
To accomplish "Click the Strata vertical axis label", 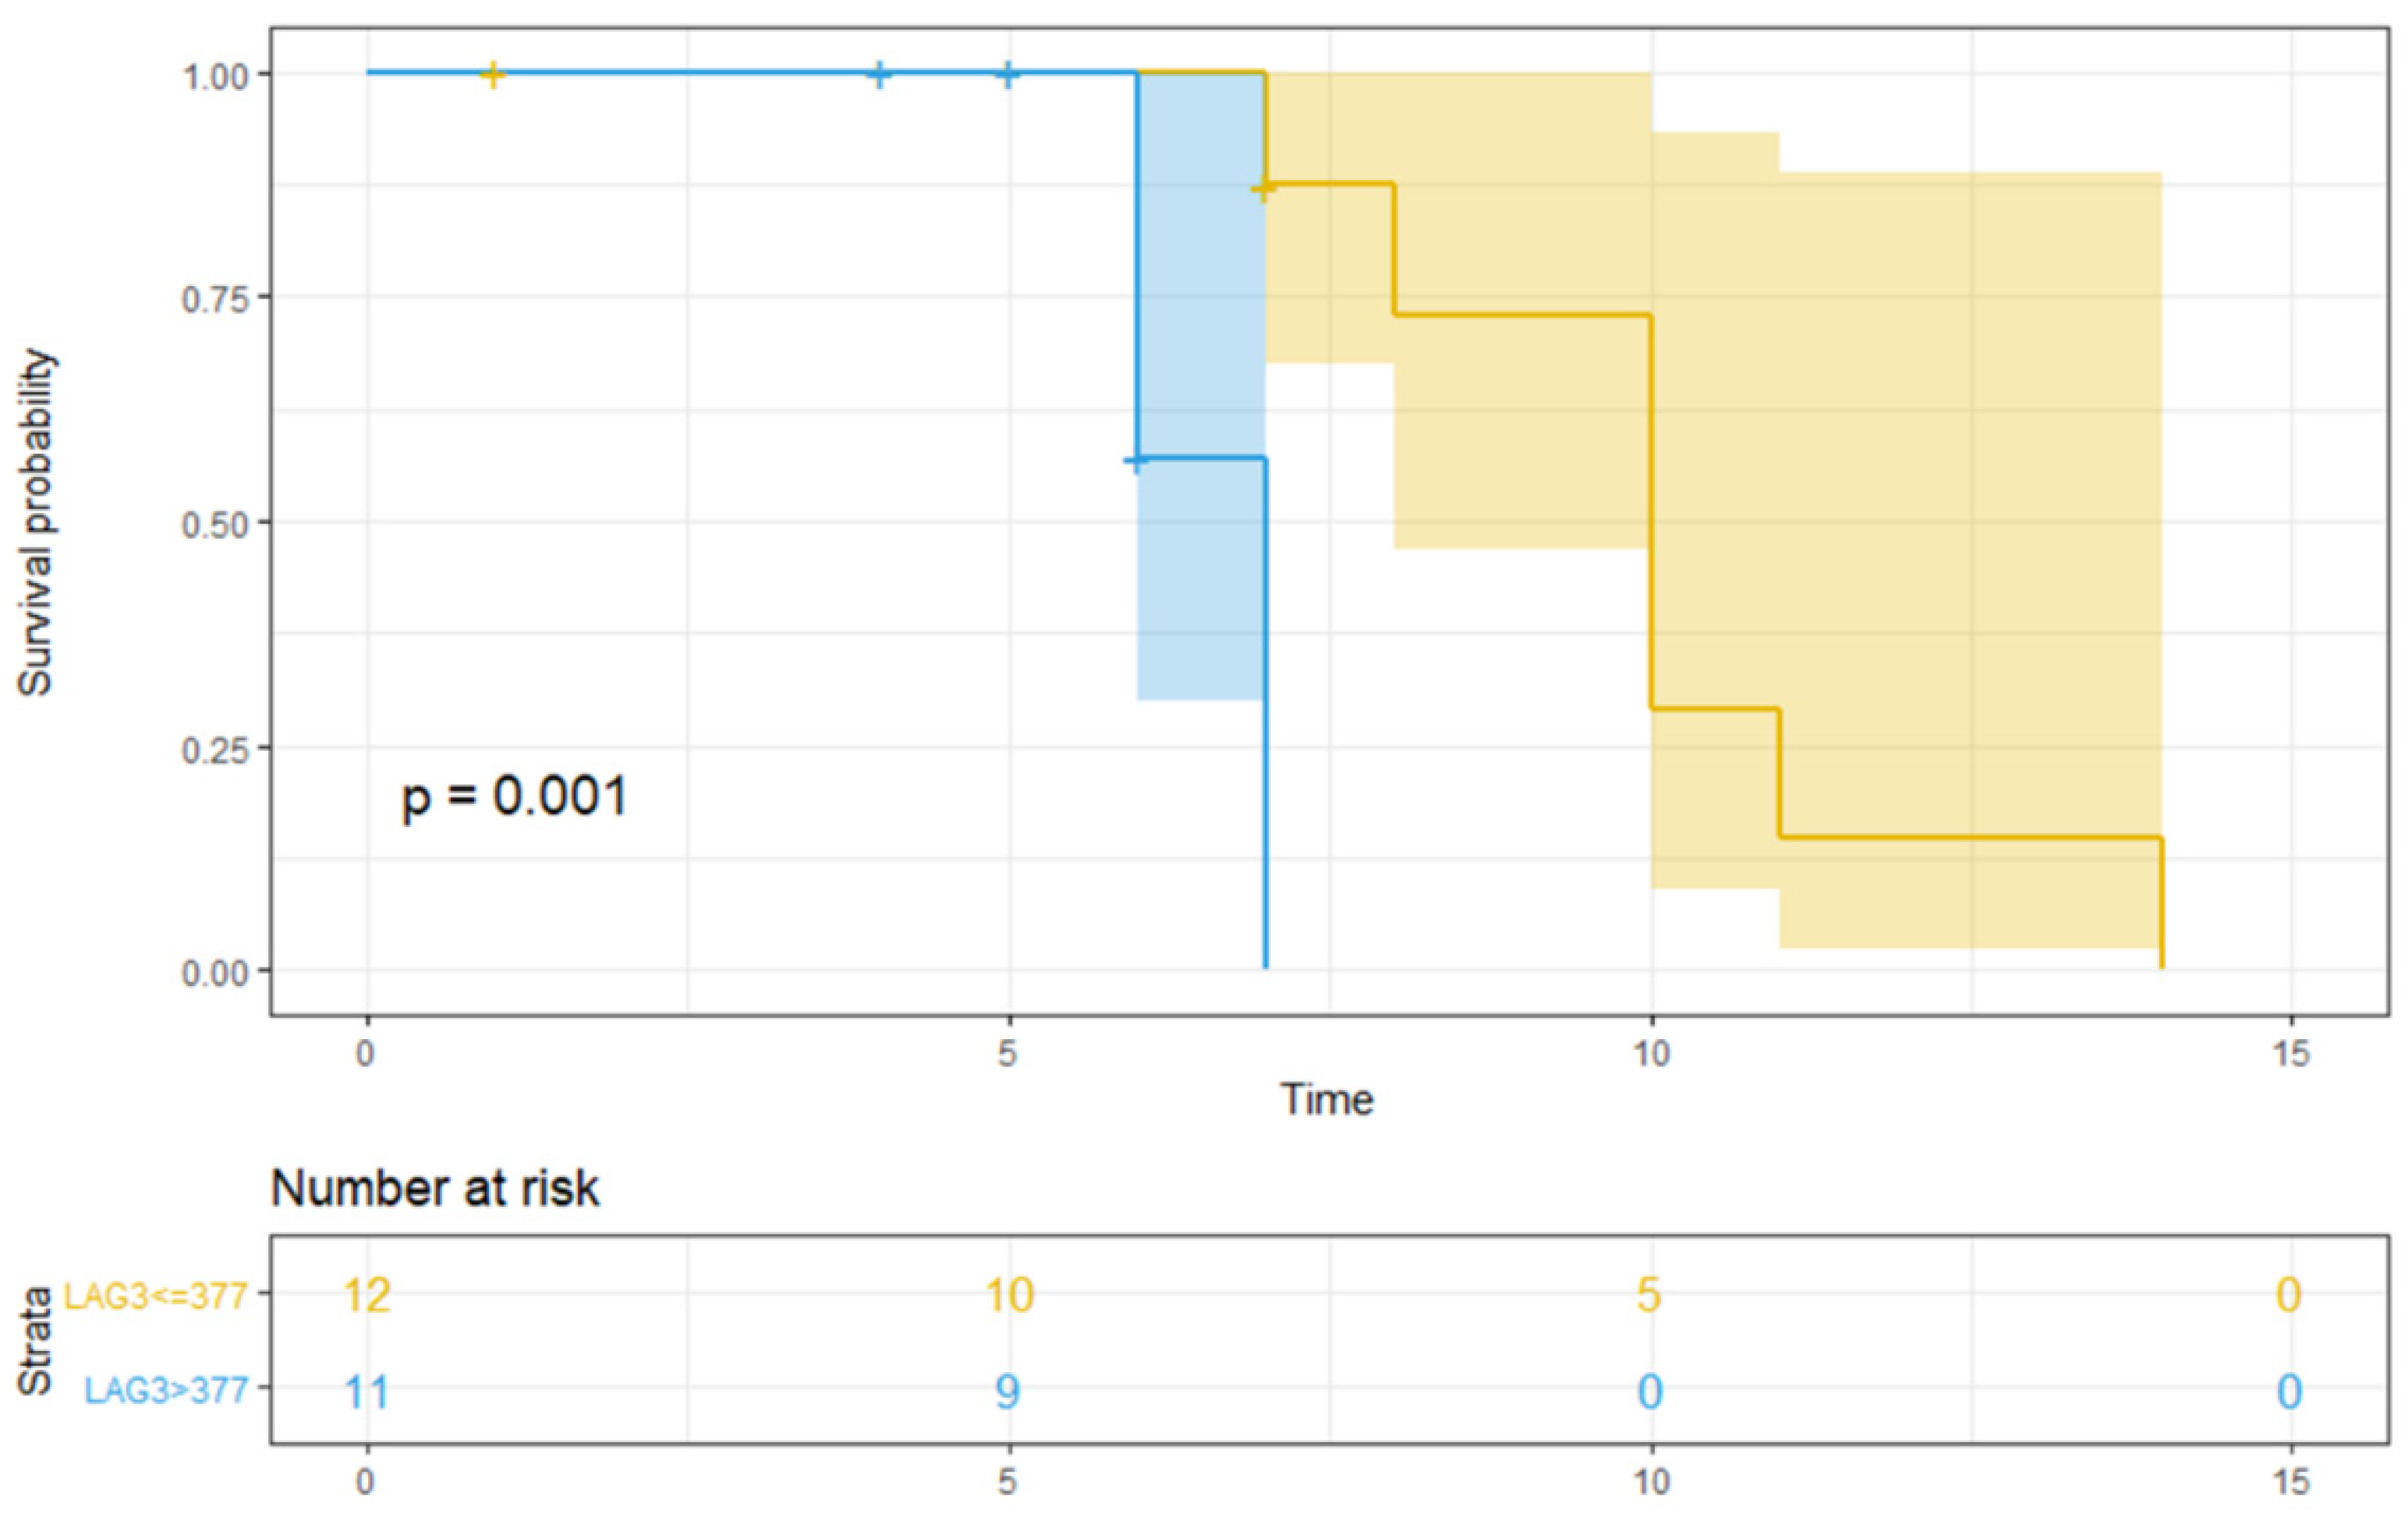I will pos(35,1343).
